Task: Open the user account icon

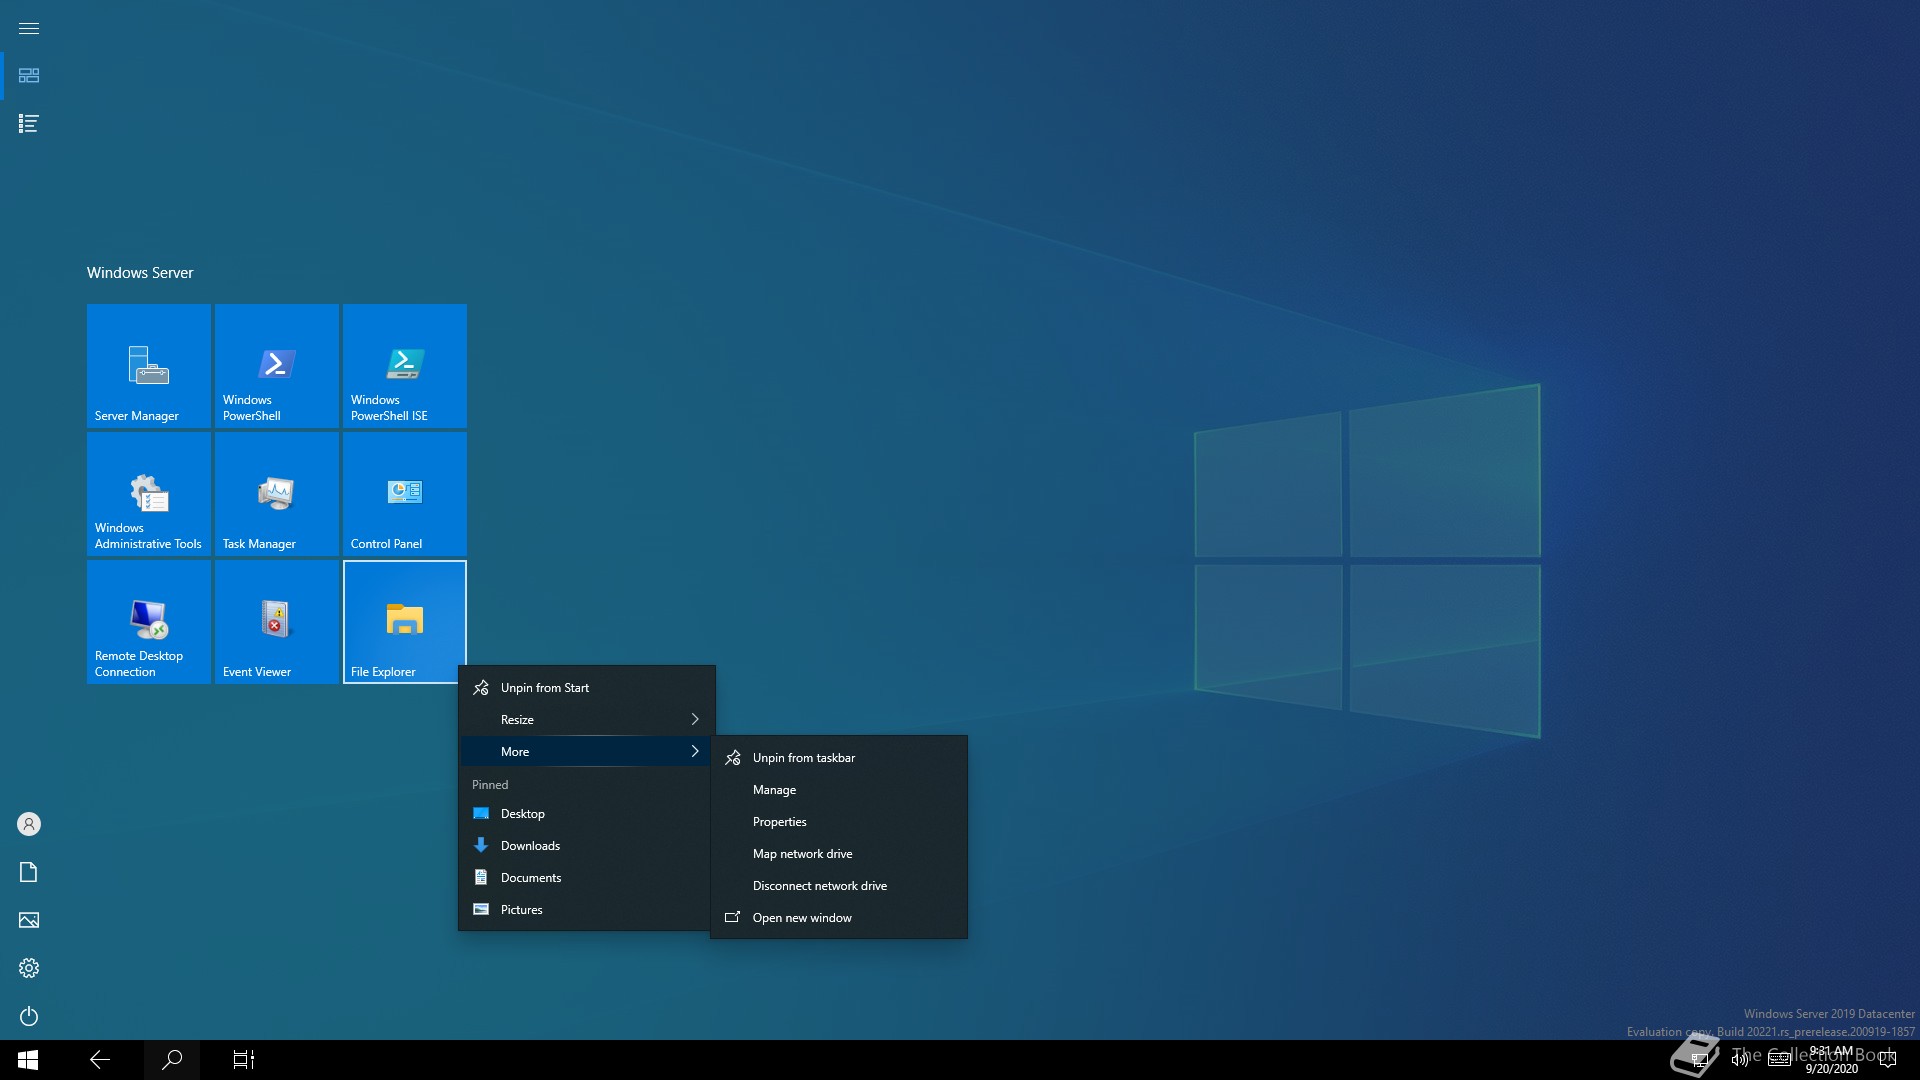Action: (x=29, y=824)
